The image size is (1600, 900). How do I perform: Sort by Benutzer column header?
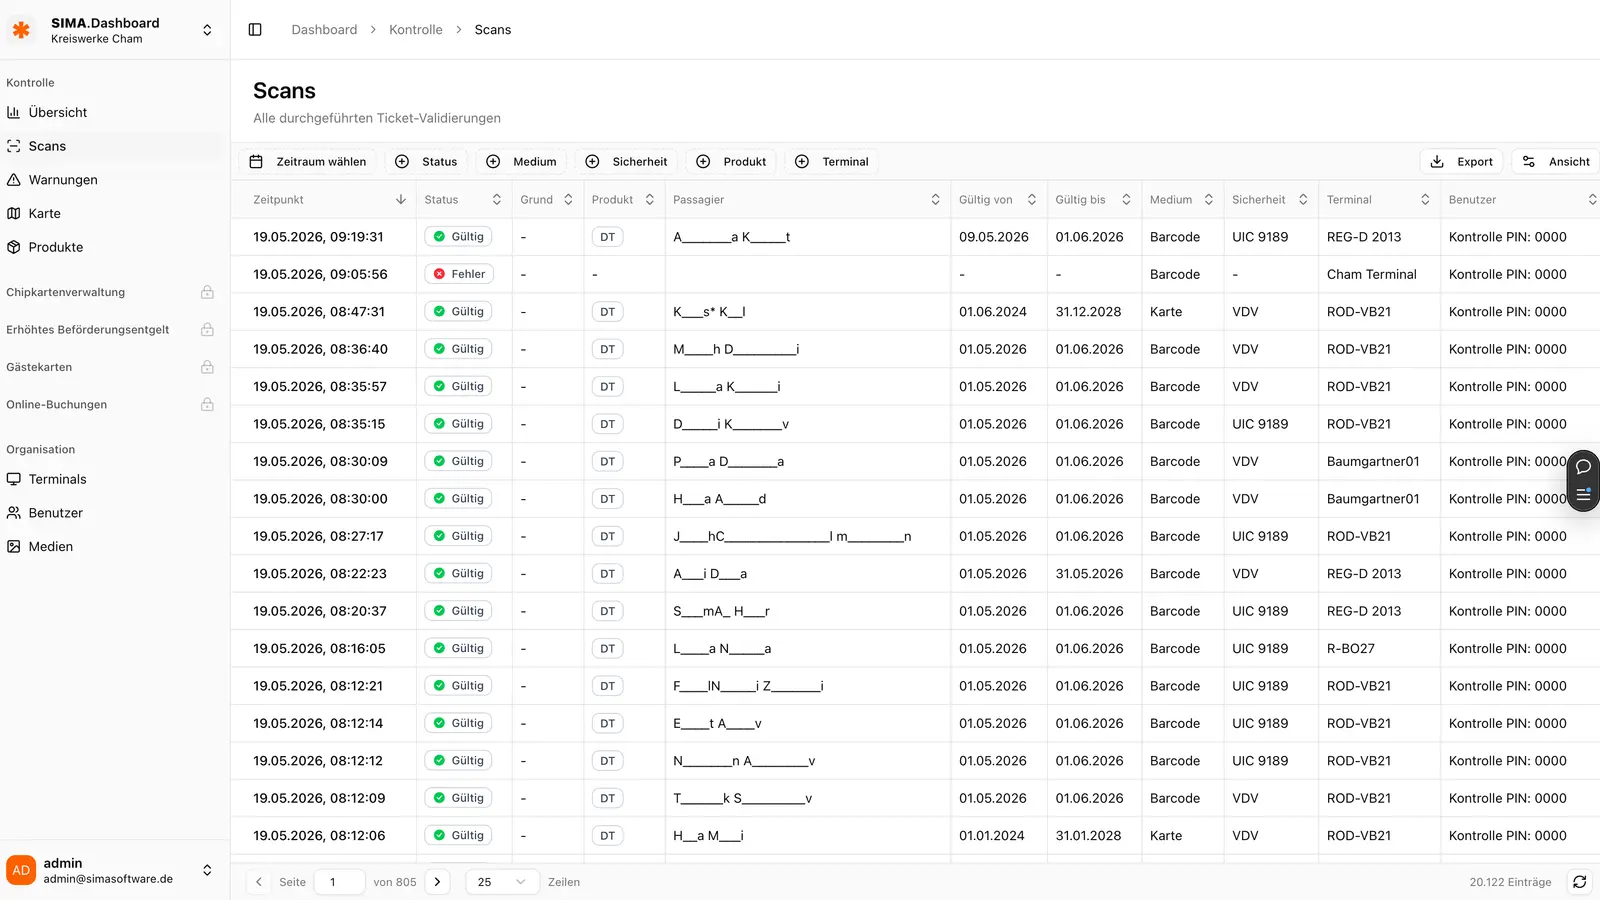coord(1523,200)
